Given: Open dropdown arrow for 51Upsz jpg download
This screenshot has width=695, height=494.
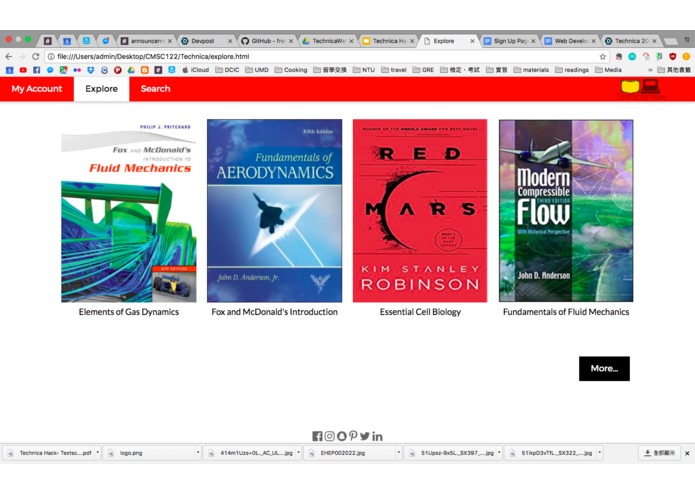Looking at the screenshot, I should coord(499,452).
